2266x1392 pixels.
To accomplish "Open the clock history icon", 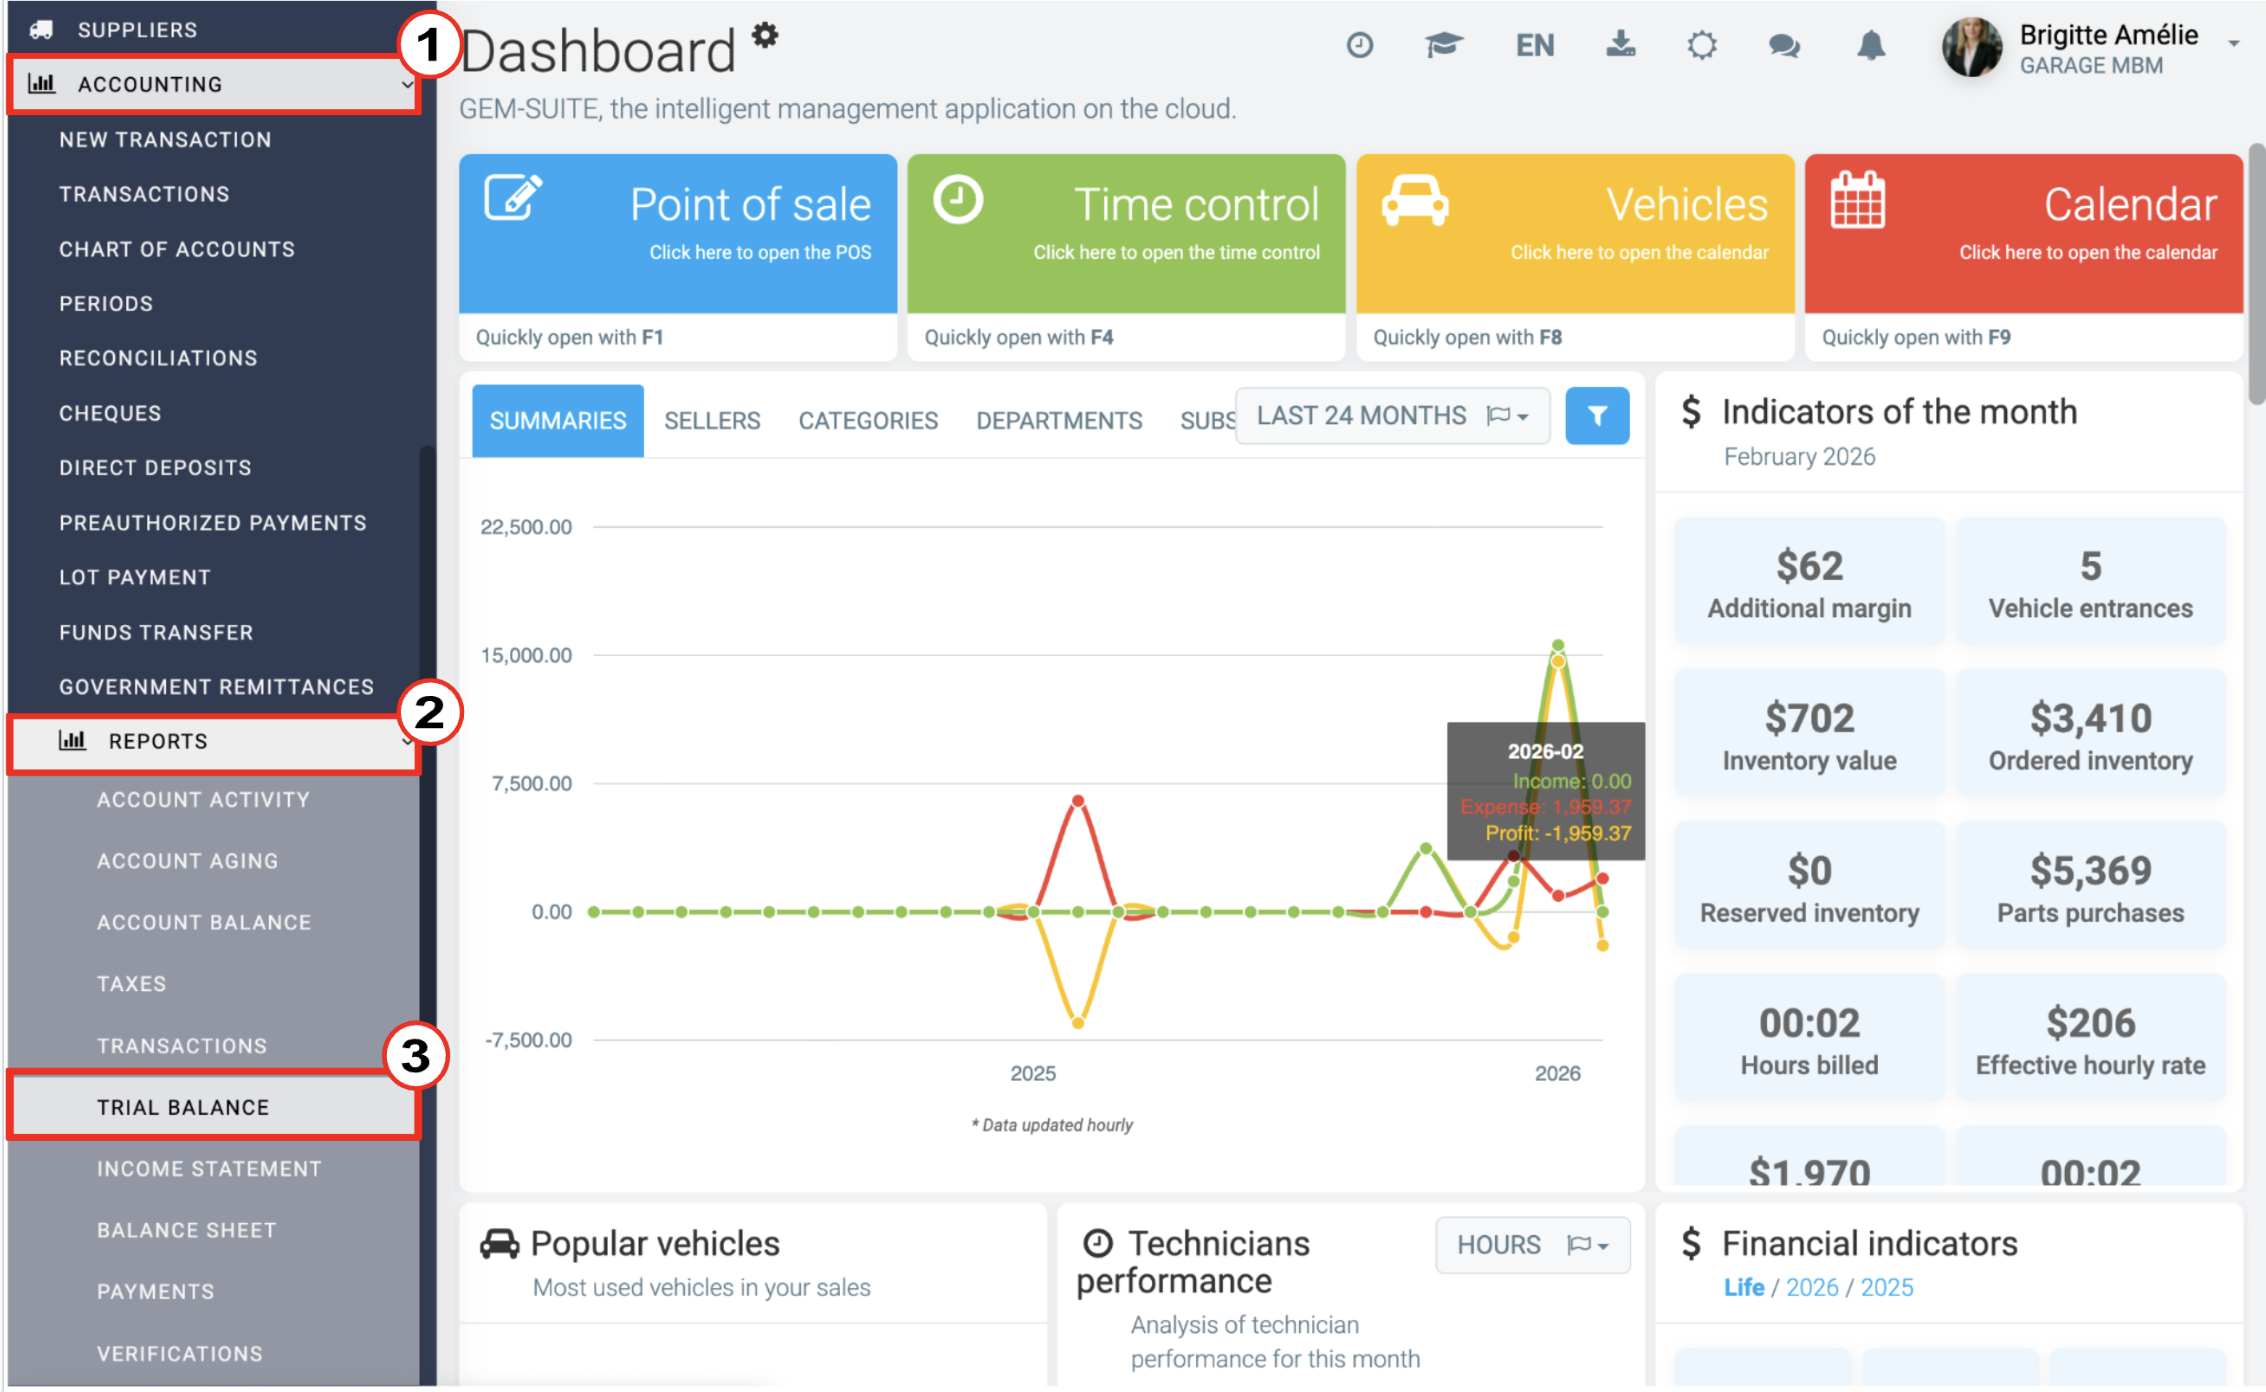I will 1360,45.
